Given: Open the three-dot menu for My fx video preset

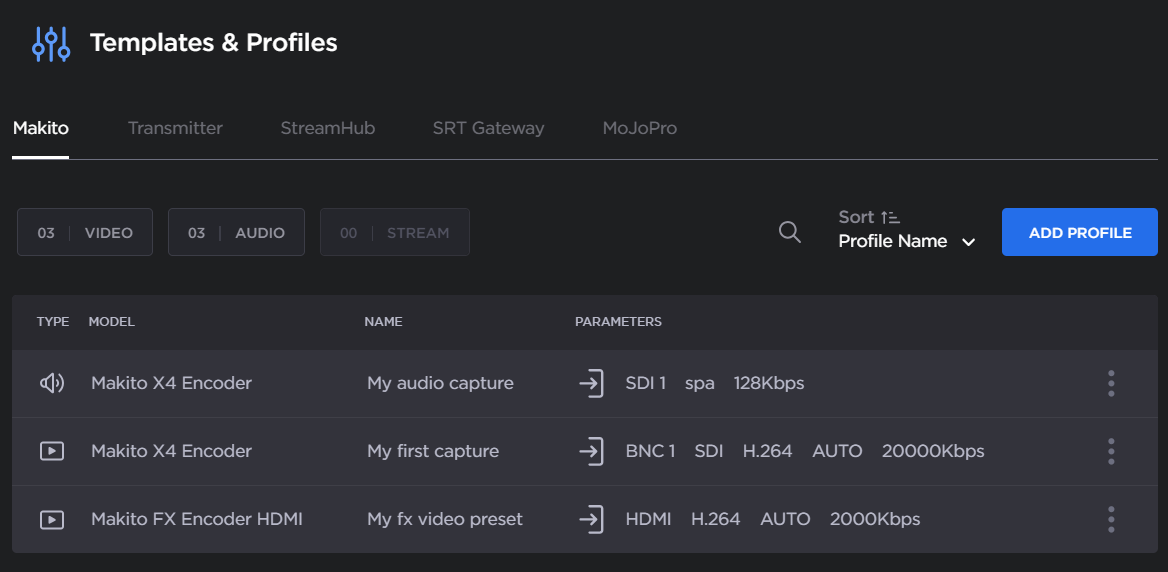Looking at the screenshot, I should (x=1111, y=519).
